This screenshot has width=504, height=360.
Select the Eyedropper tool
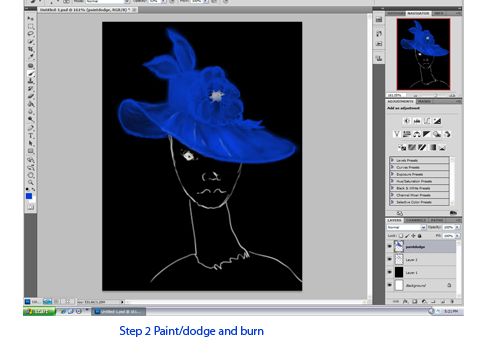coord(30,57)
